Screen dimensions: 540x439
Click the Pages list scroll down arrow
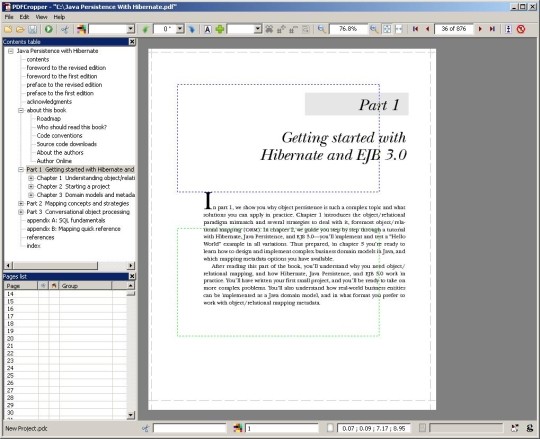[x=131, y=415]
